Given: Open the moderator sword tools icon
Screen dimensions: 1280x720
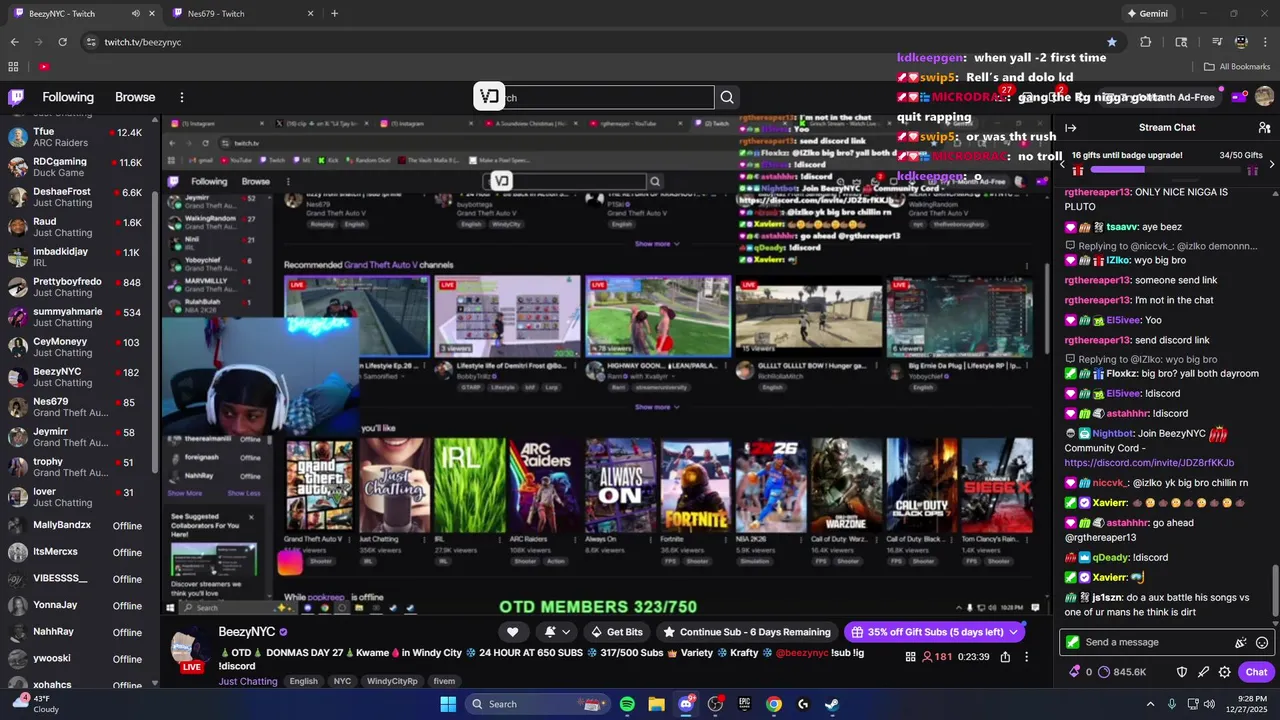Looking at the screenshot, I should point(1203,672).
